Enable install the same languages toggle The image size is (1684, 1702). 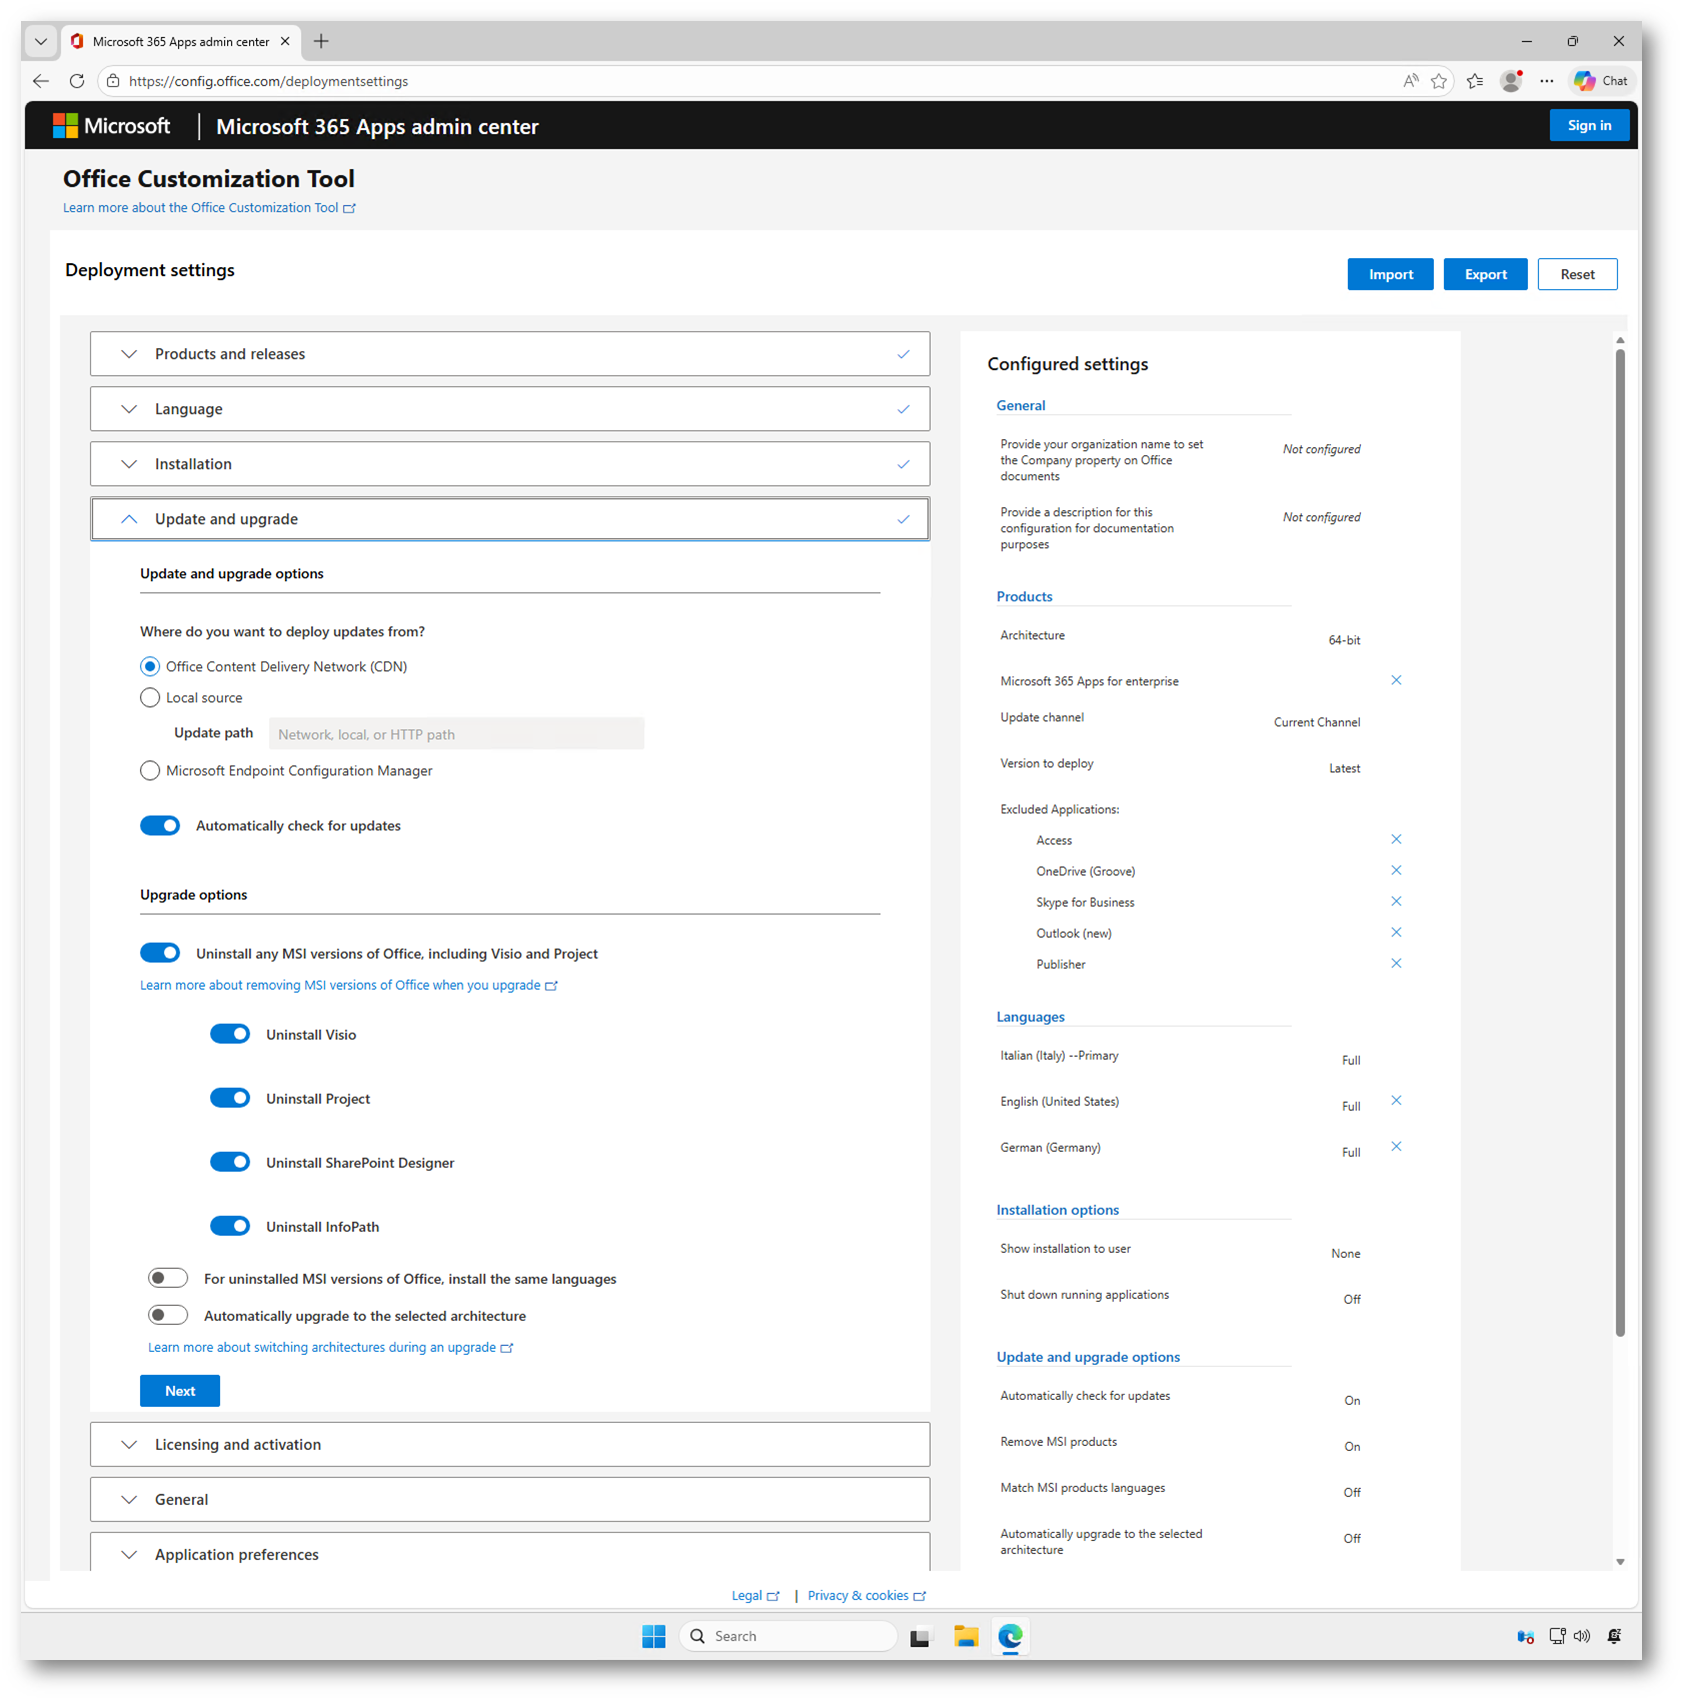tap(168, 1278)
